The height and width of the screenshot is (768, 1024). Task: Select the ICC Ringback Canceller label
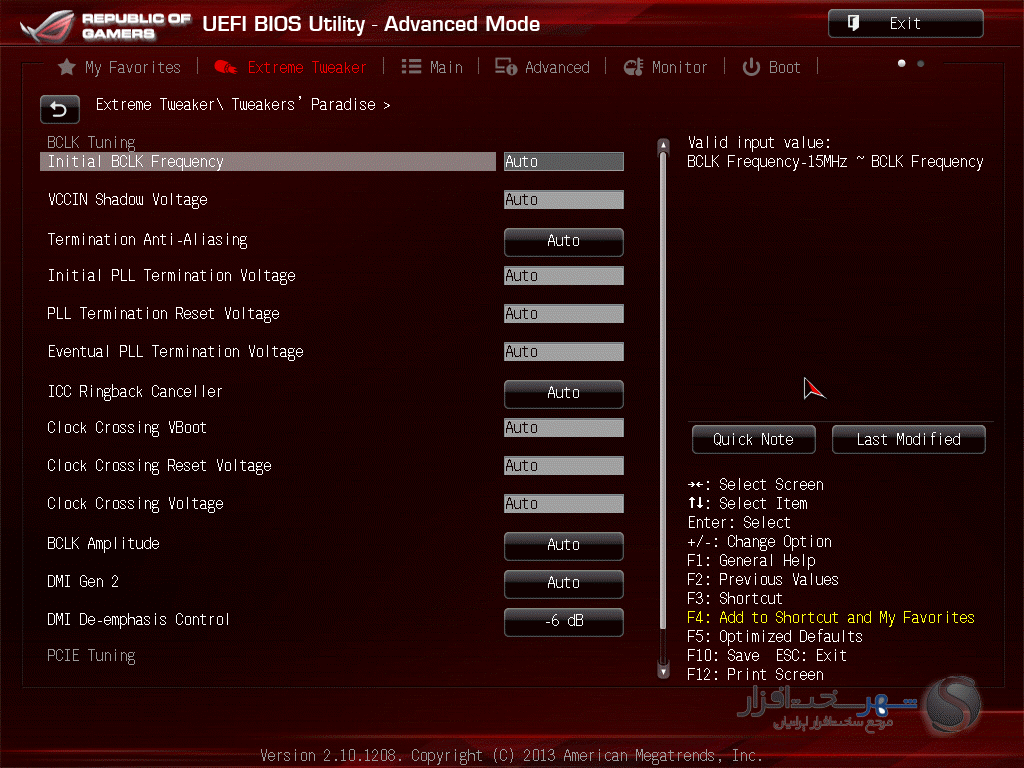pos(135,391)
